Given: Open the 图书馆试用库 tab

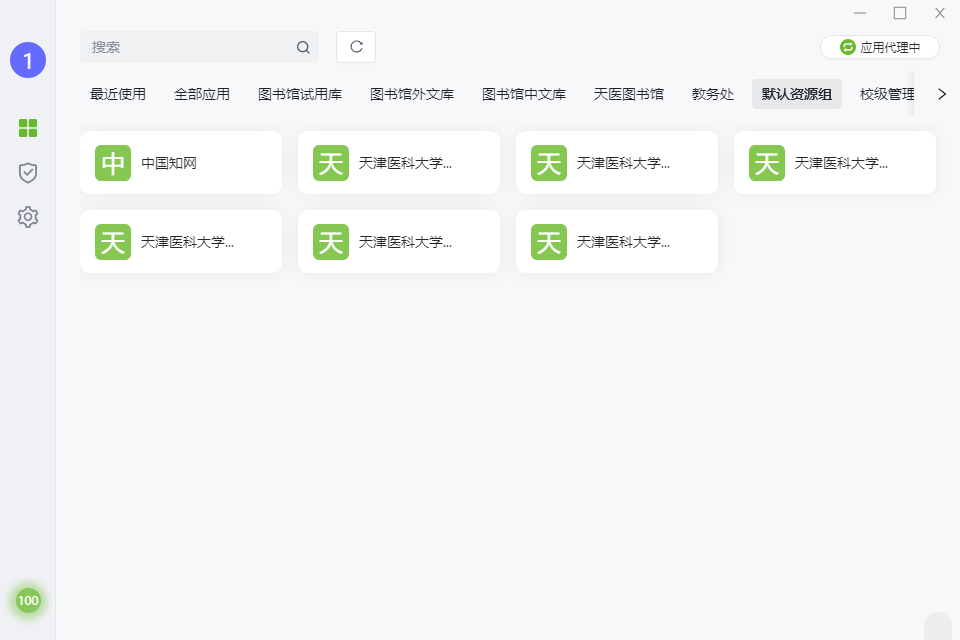Looking at the screenshot, I should click(299, 94).
